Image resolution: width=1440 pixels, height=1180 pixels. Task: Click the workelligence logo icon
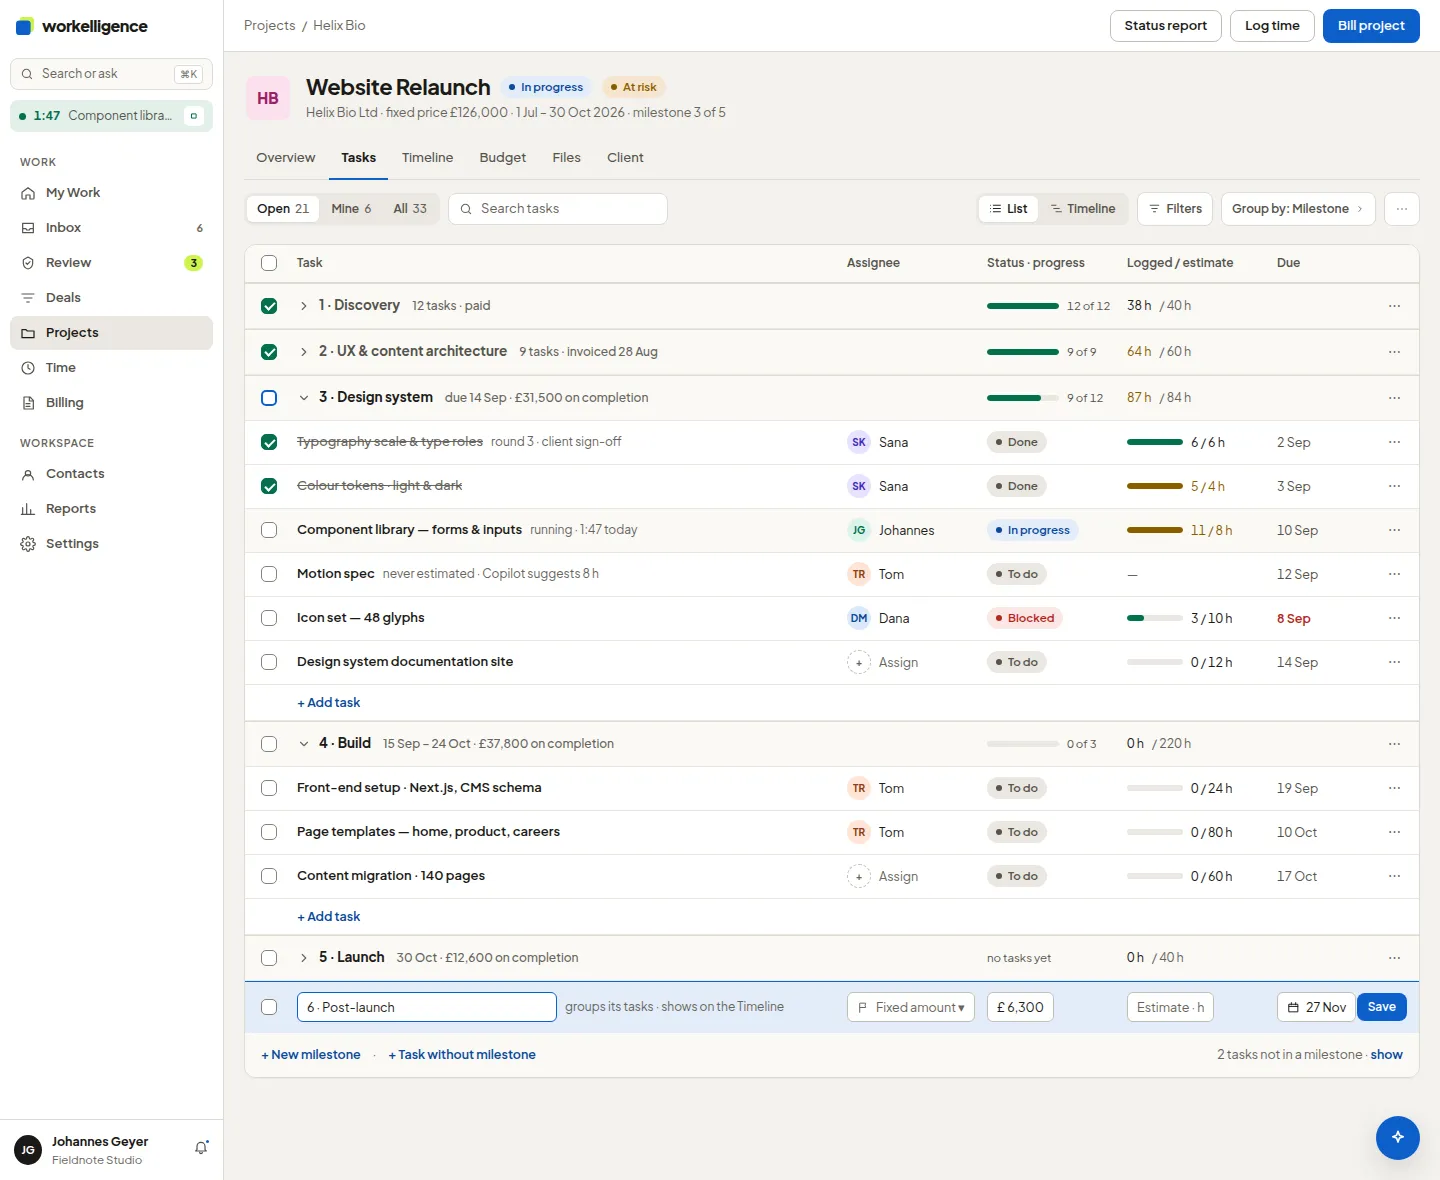point(24,26)
